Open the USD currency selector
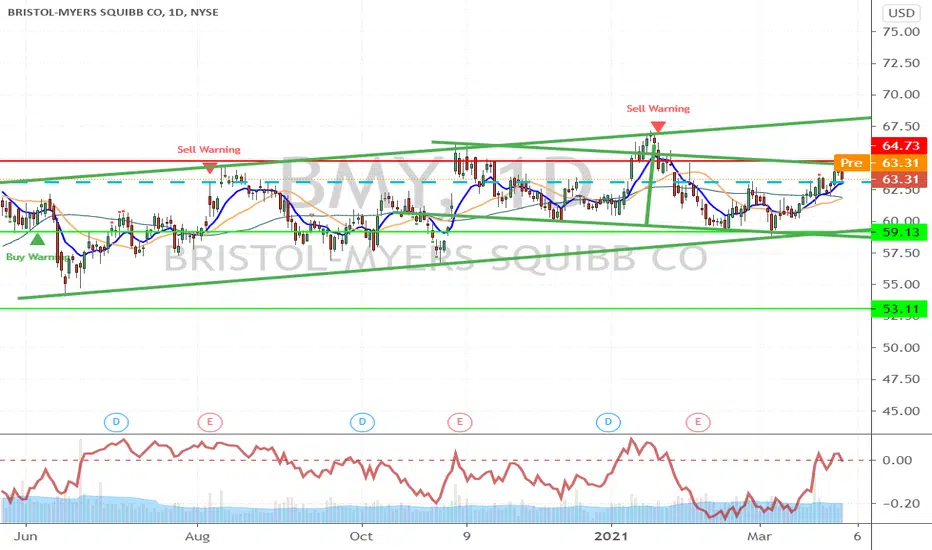The height and width of the screenshot is (550, 932). (x=901, y=13)
